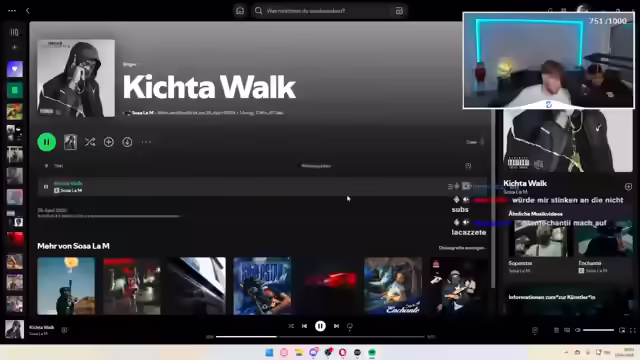The width and height of the screenshot is (640, 360).
Task: Add to library with right panel plus icon
Action: 628,187
